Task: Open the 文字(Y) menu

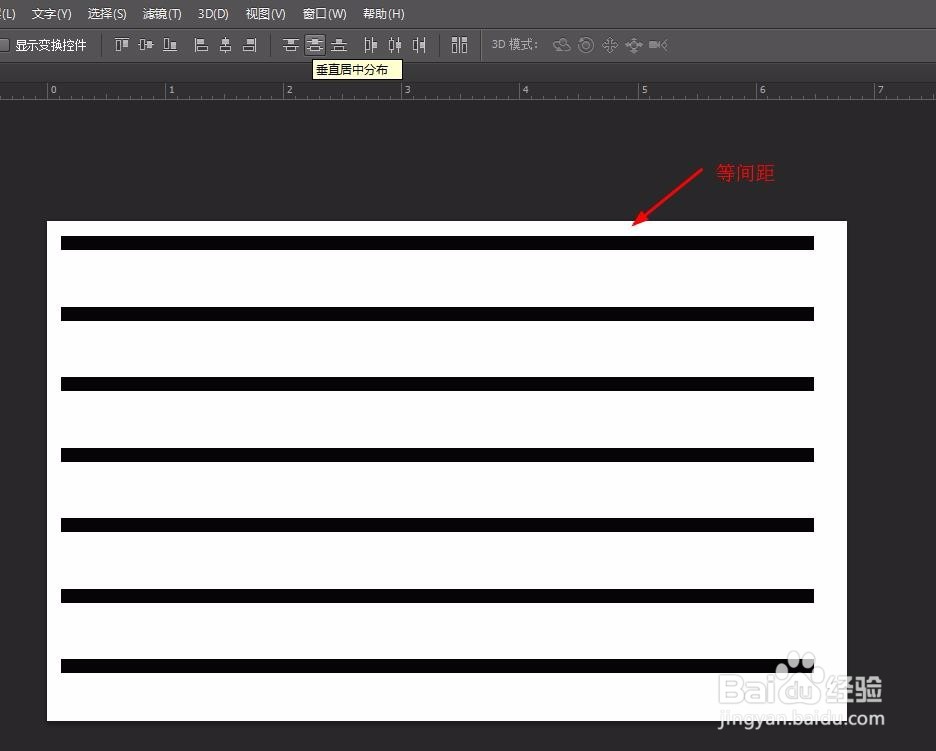Action: [x=51, y=14]
